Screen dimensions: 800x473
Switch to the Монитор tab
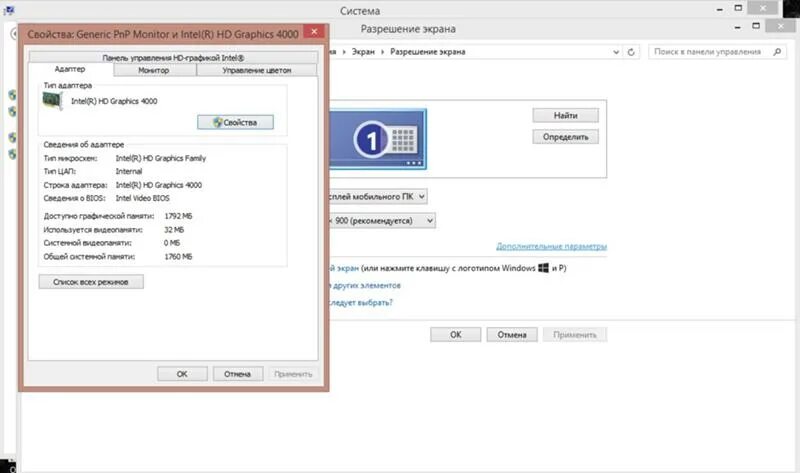click(154, 70)
